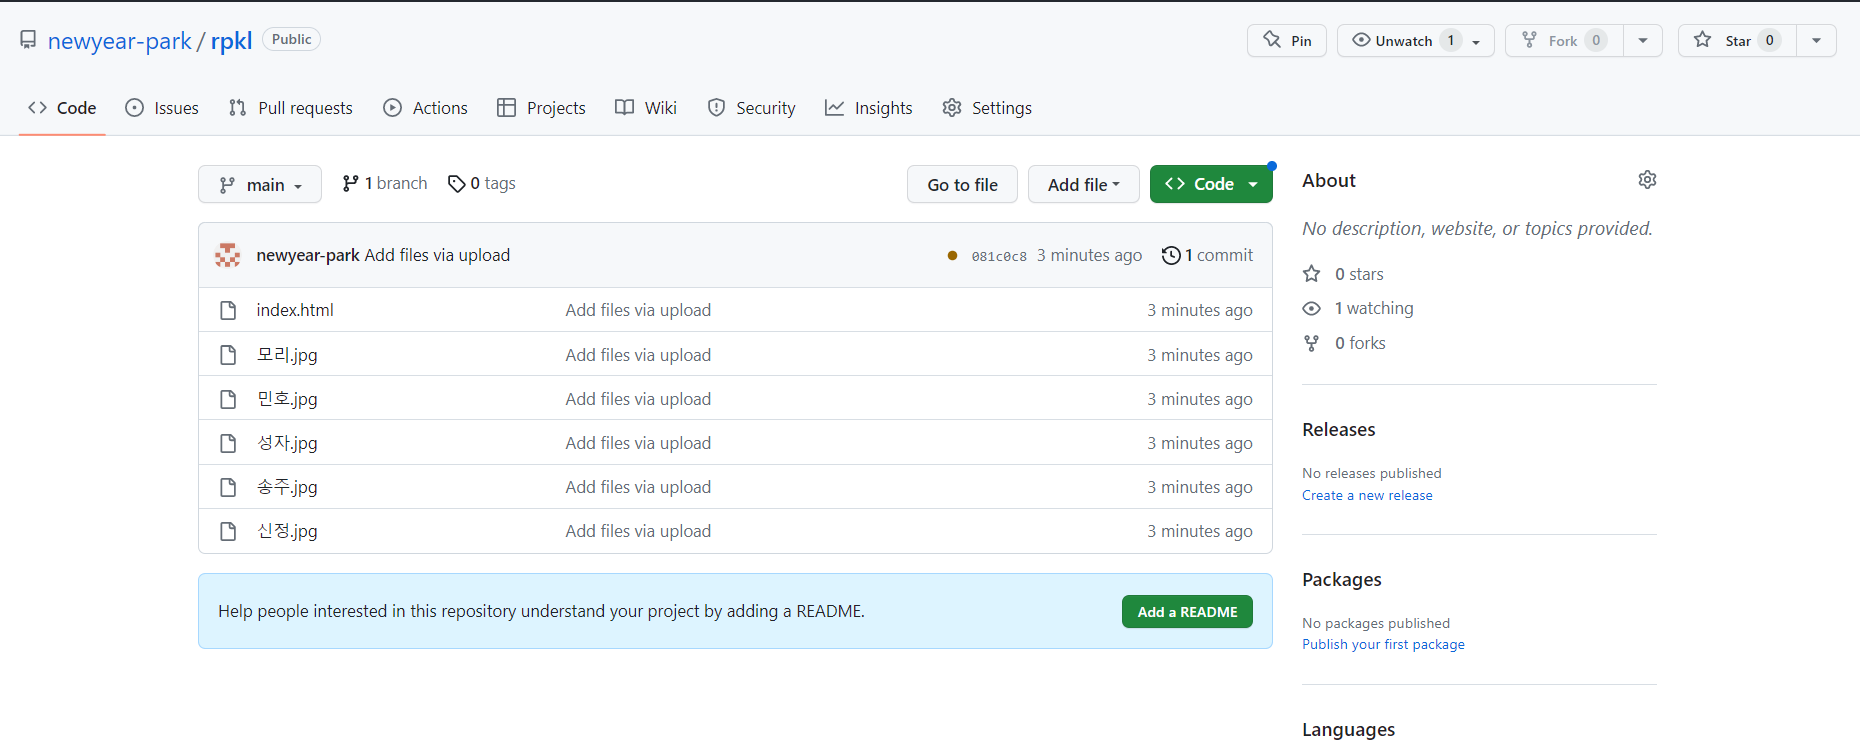Open the 송주.jpg file
Viewport: 1860px width, 755px height.
point(287,487)
